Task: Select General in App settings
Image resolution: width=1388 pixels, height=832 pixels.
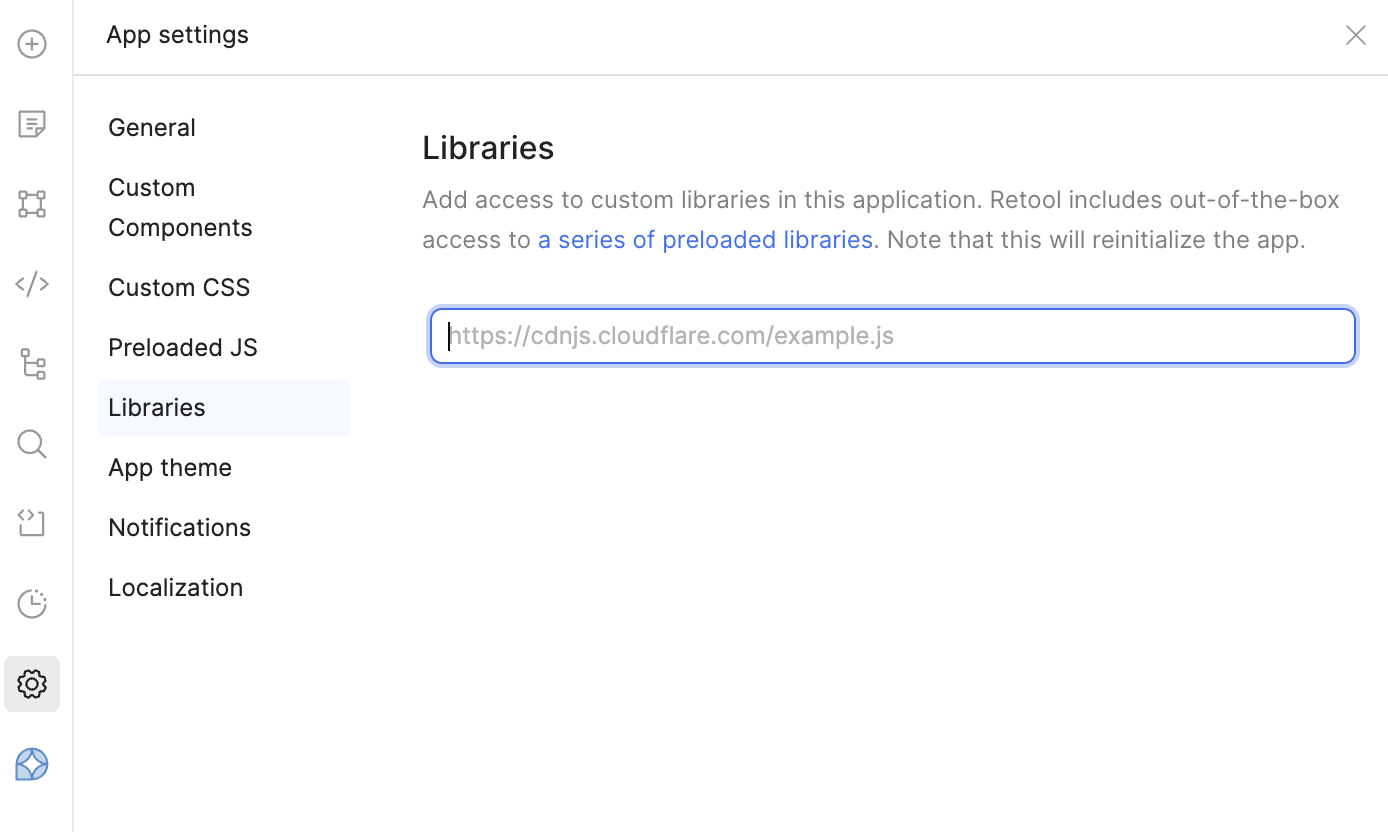Action: pos(152,127)
